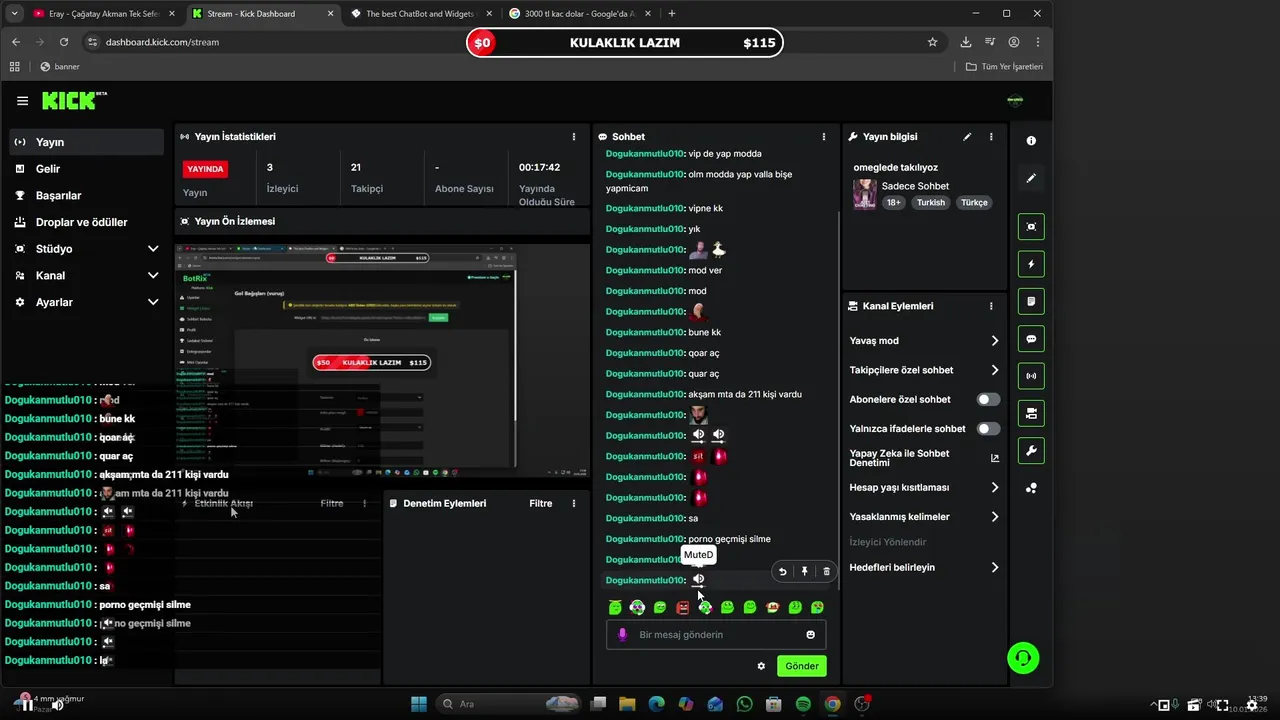Toggle note page icon in right rail
The width and height of the screenshot is (1280, 720).
1031,301
